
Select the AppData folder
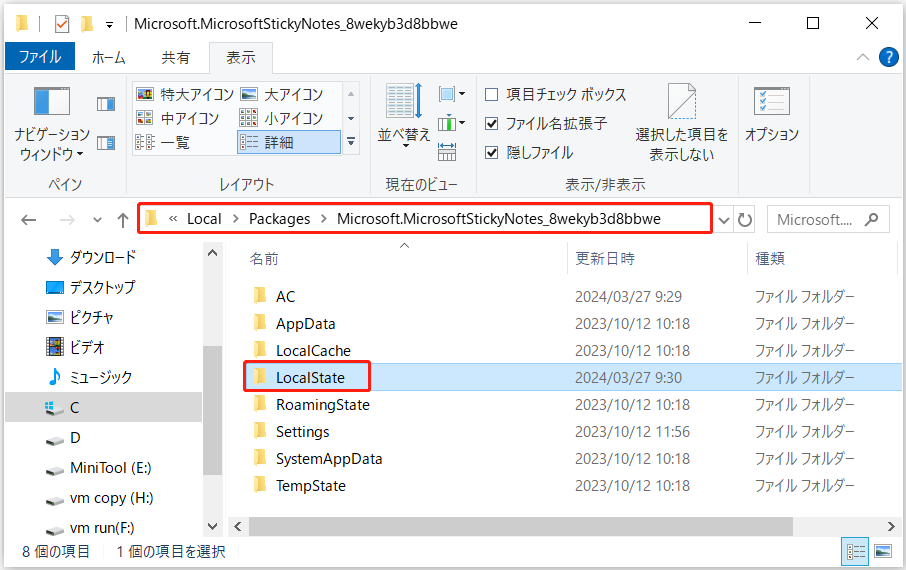(306, 324)
